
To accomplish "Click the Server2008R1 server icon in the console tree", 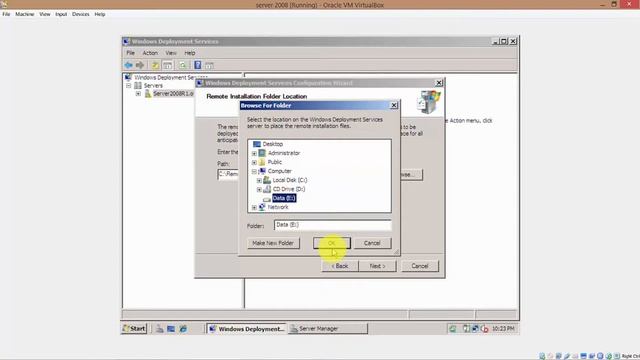I will (x=148, y=94).
